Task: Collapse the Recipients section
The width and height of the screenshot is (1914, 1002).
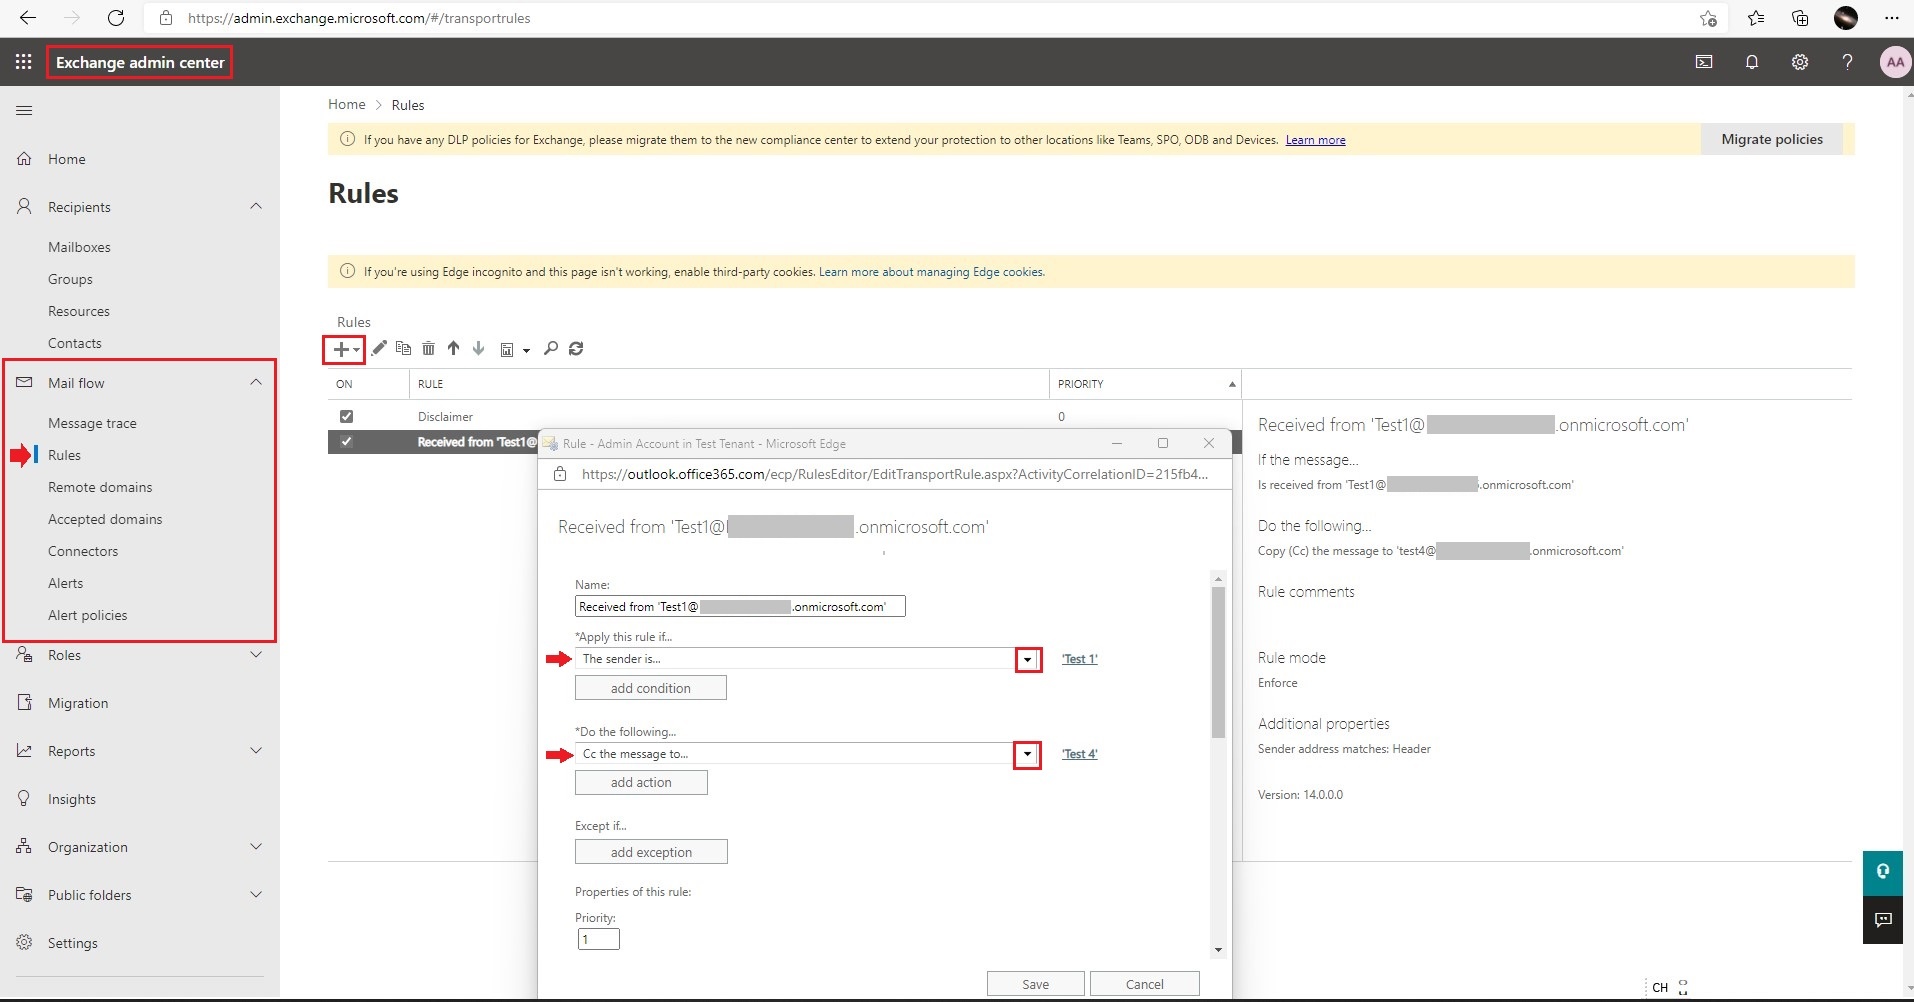Action: pos(256,206)
